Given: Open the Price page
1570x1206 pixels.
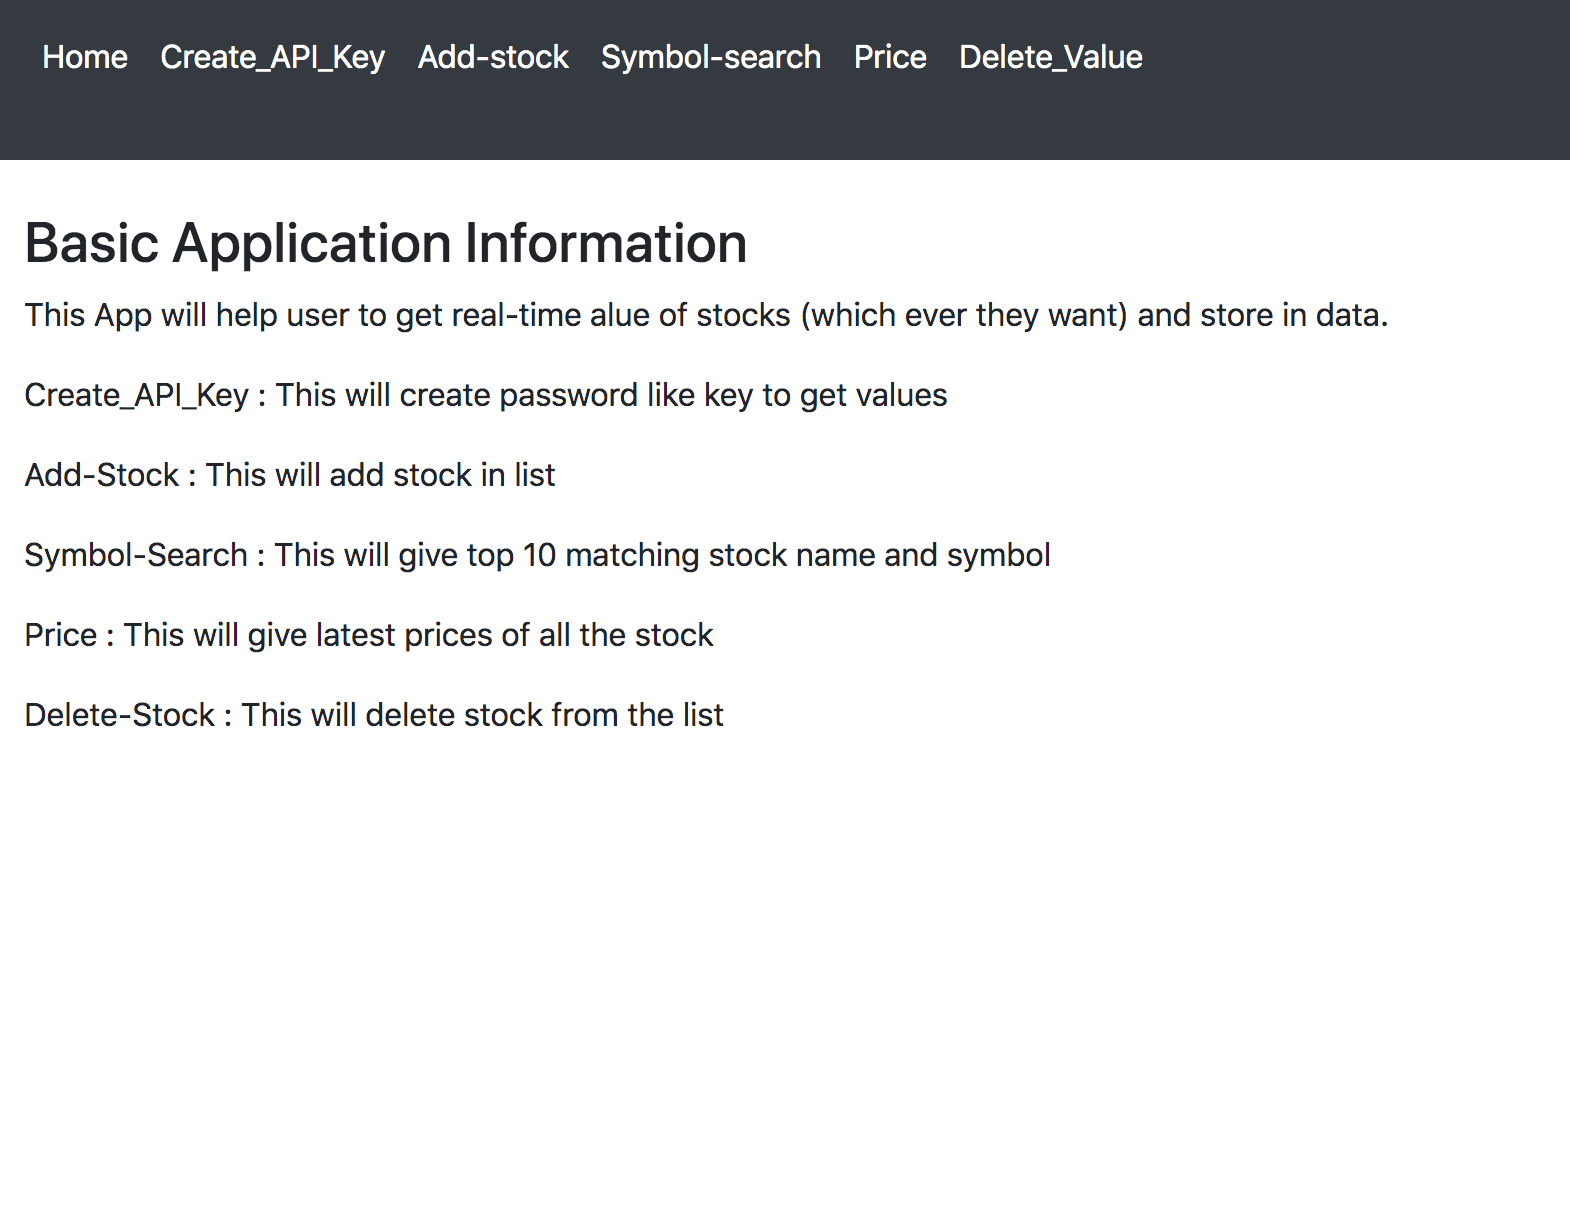Looking at the screenshot, I should [890, 57].
